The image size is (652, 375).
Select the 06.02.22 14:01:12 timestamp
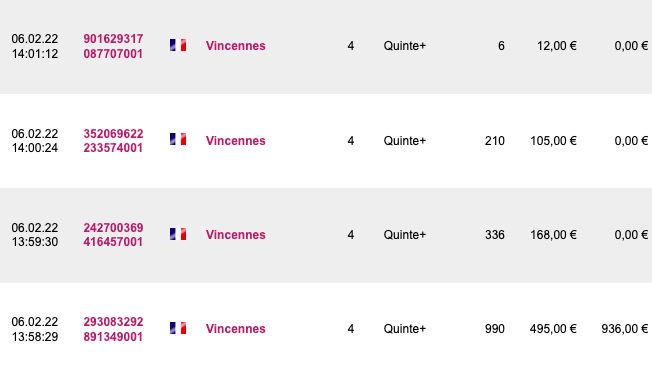[35, 46]
